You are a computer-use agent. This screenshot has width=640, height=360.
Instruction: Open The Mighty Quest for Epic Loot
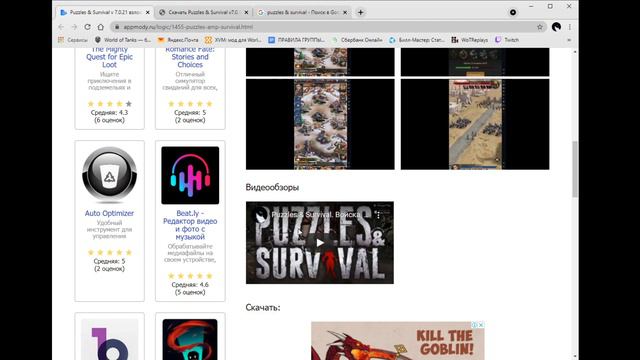click(109, 57)
